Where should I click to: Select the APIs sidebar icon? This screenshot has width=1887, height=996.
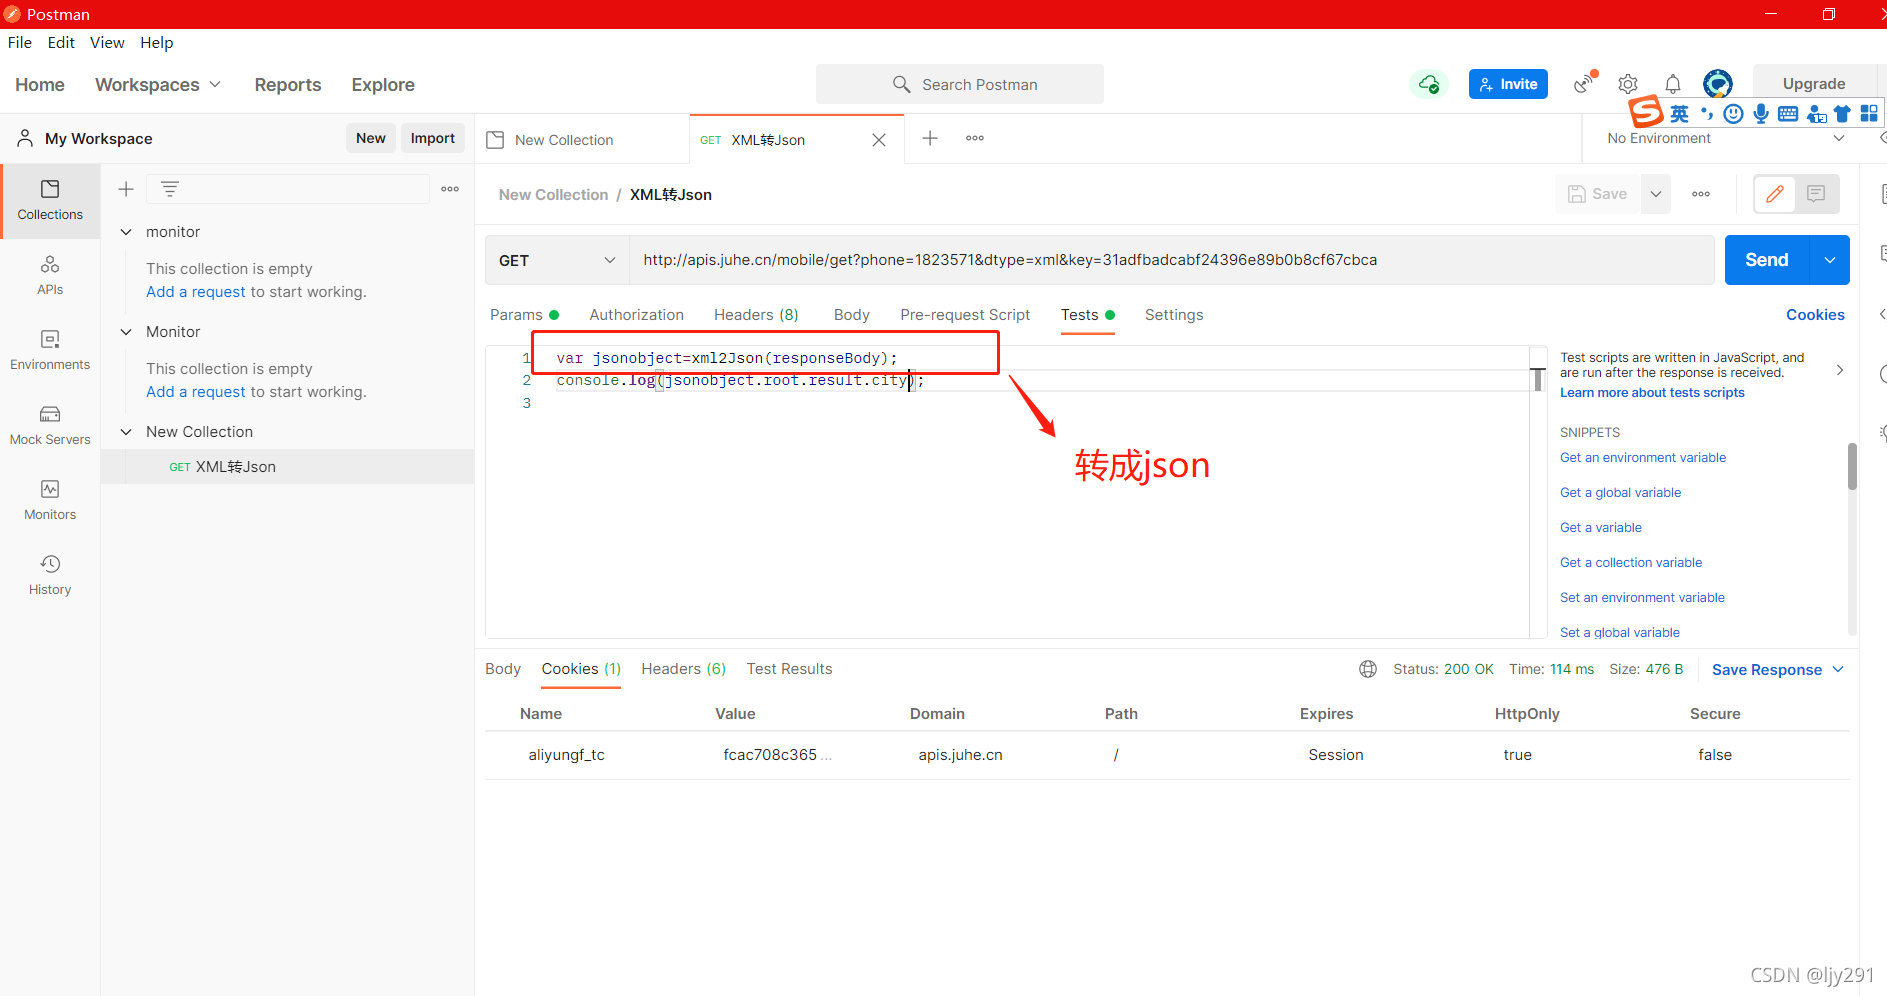point(50,275)
